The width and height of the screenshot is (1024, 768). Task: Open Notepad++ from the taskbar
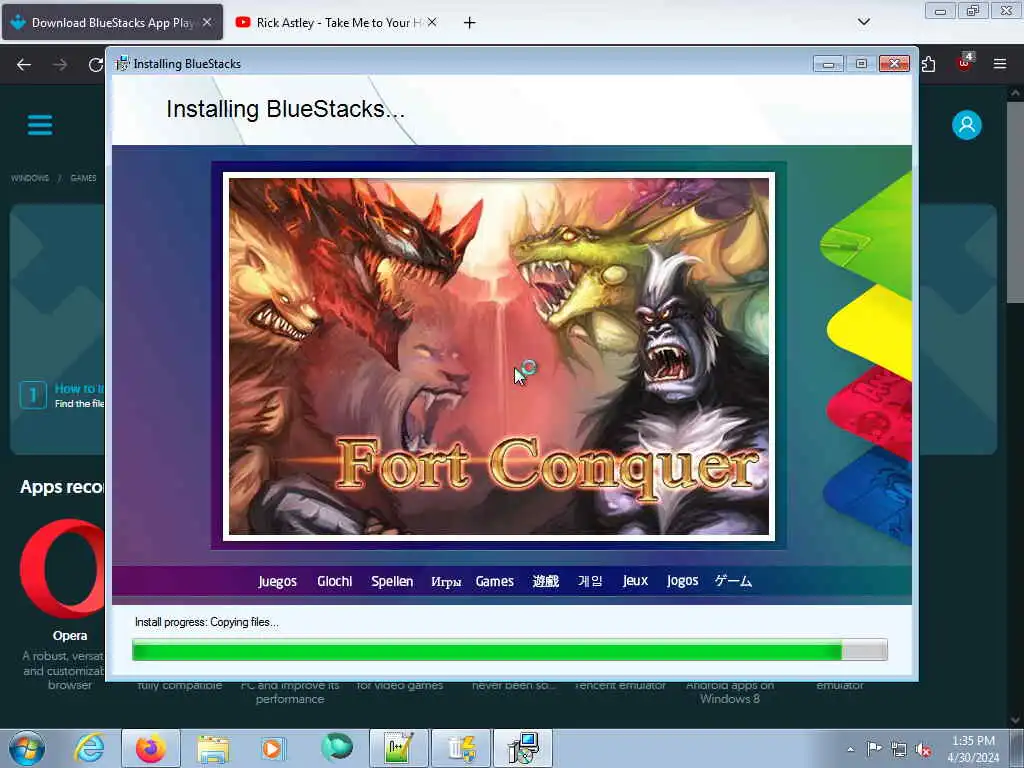pos(398,748)
